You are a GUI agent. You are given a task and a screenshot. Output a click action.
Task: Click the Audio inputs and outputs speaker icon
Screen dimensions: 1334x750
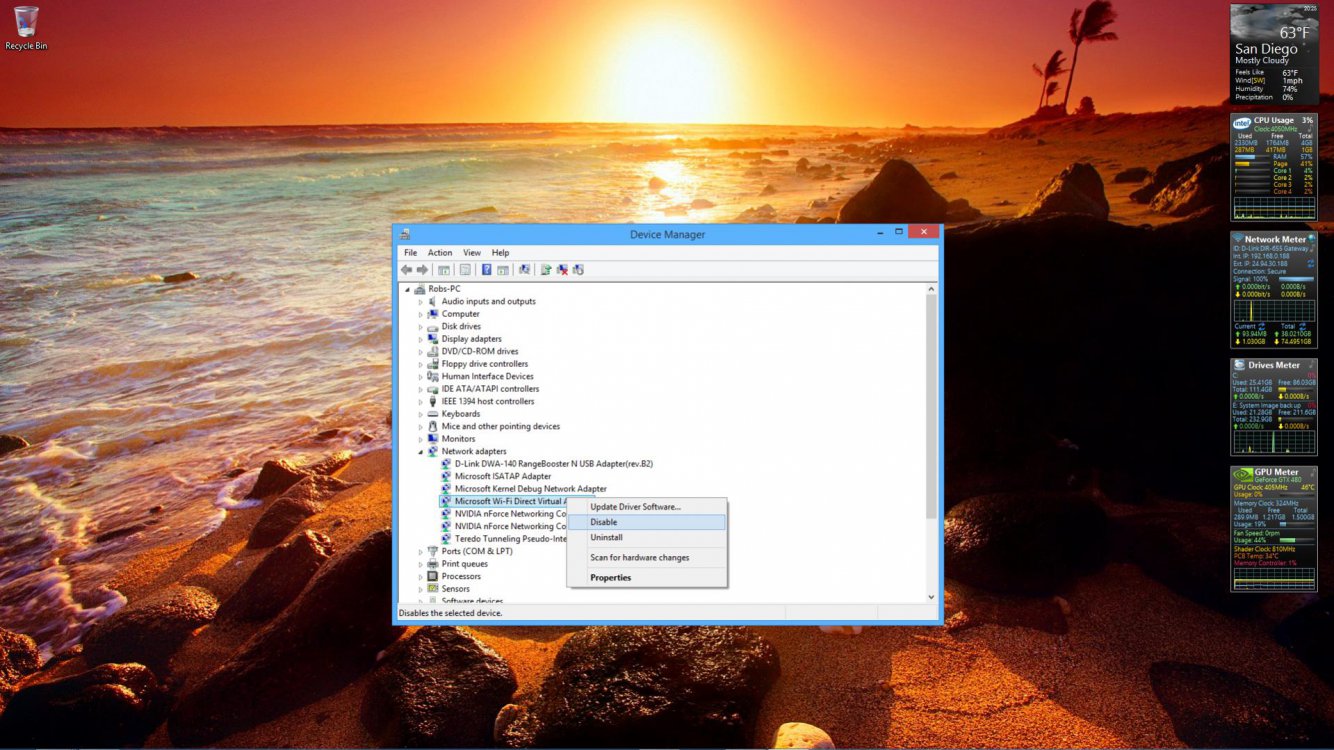click(433, 301)
